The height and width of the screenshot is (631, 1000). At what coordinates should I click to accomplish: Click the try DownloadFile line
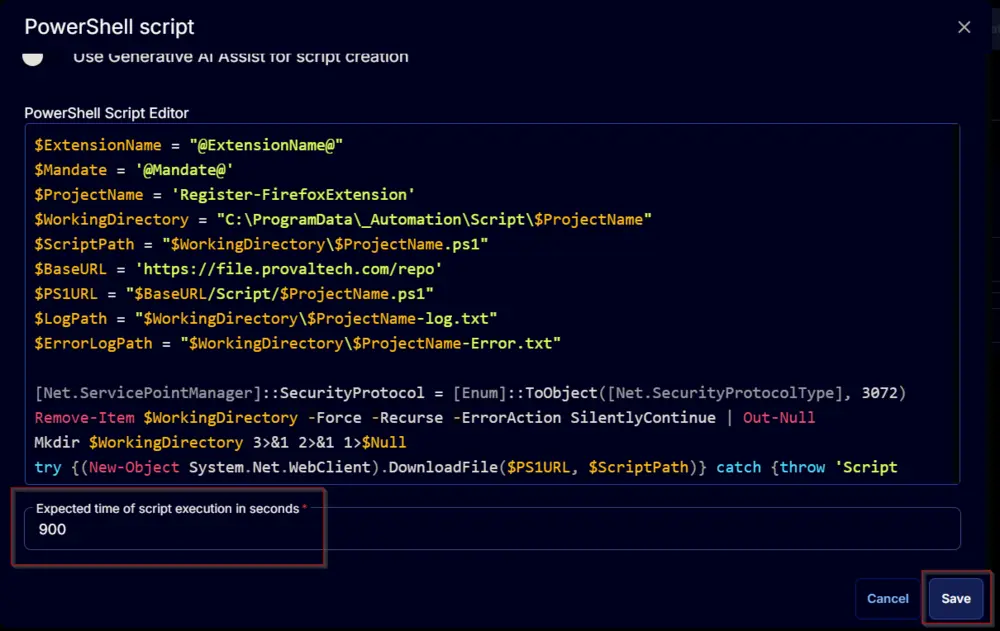(x=466, y=468)
